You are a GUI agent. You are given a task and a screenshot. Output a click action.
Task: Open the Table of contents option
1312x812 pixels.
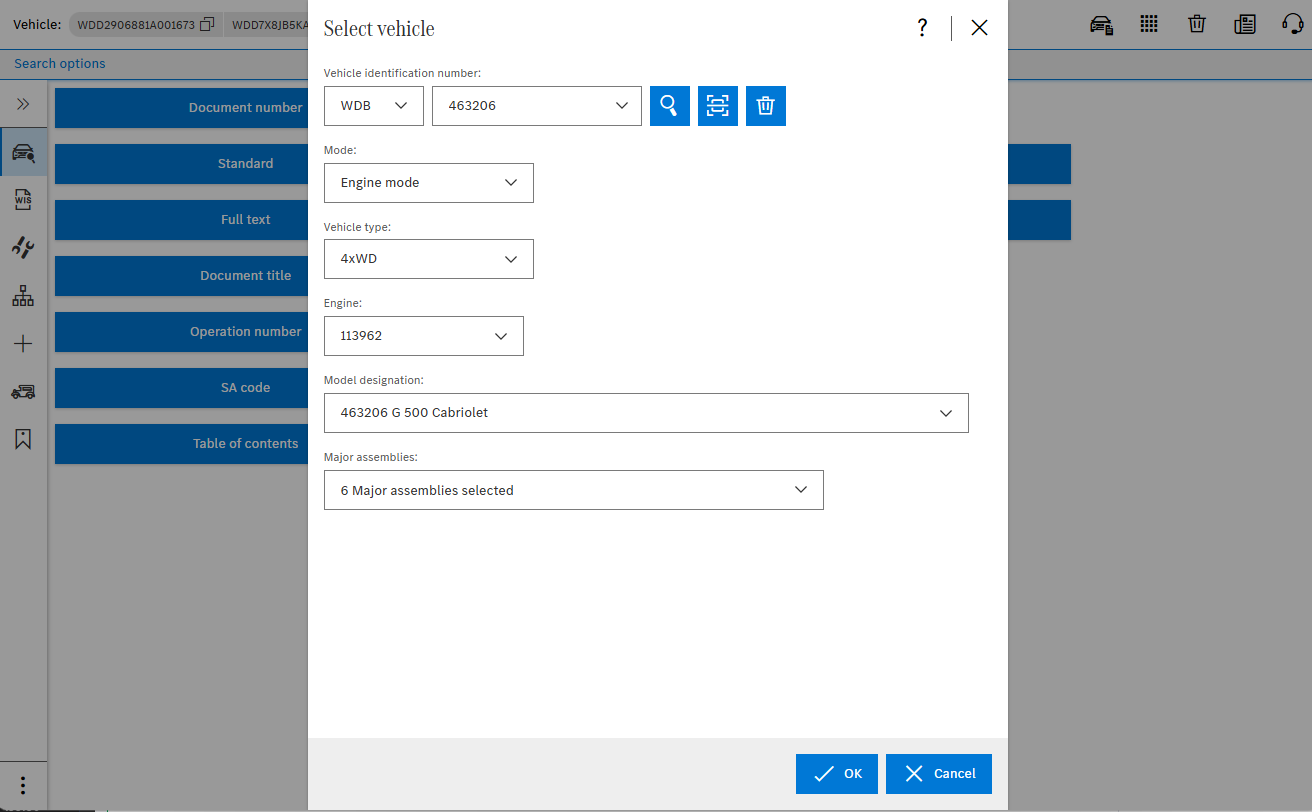pos(181,444)
